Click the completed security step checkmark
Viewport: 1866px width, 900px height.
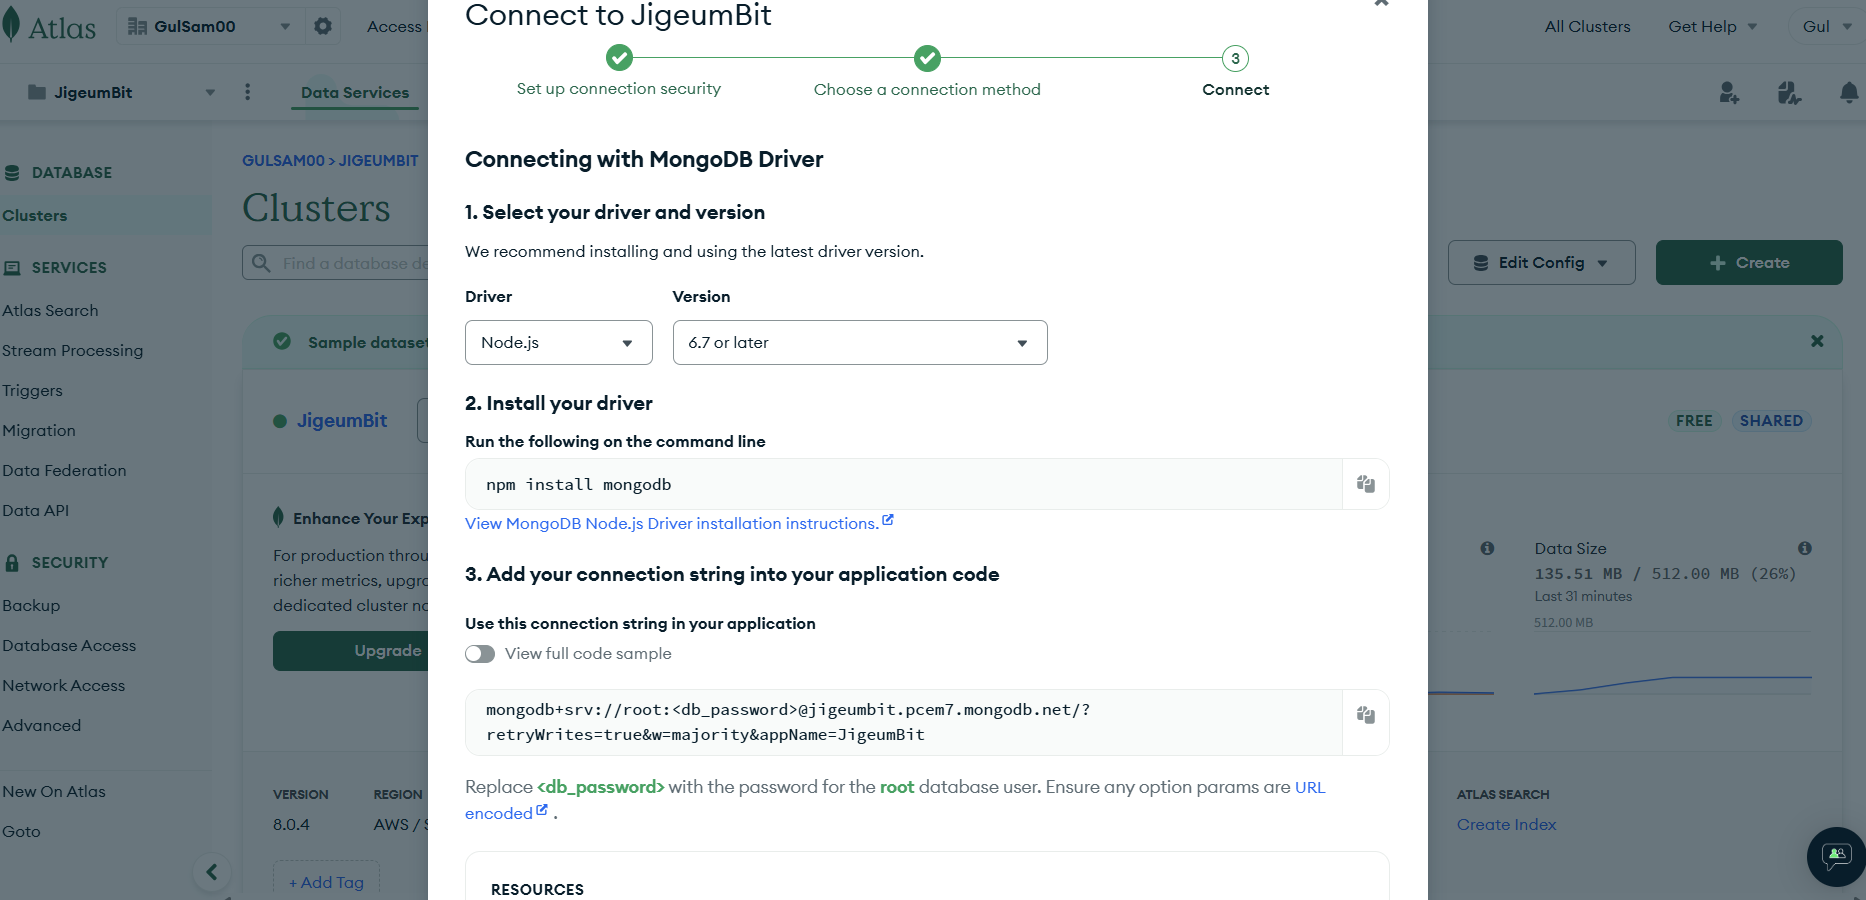(x=620, y=58)
